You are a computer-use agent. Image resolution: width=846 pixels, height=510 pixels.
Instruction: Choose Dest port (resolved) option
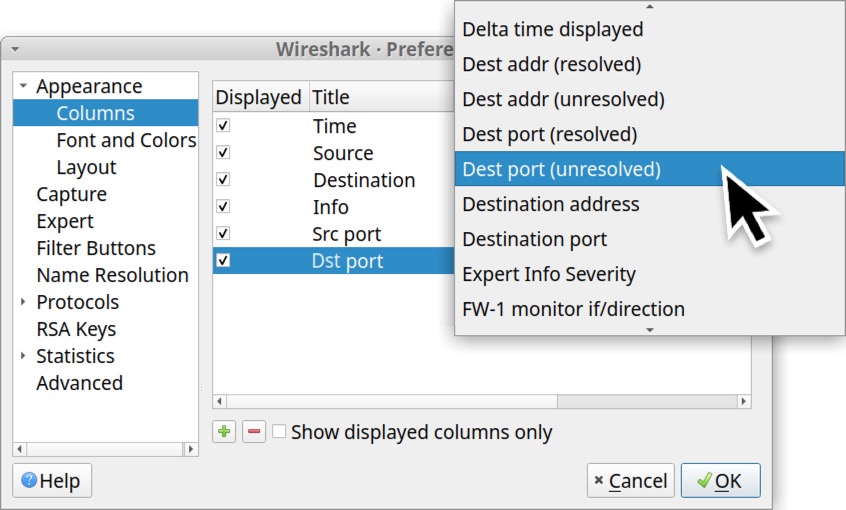(x=650, y=134)
